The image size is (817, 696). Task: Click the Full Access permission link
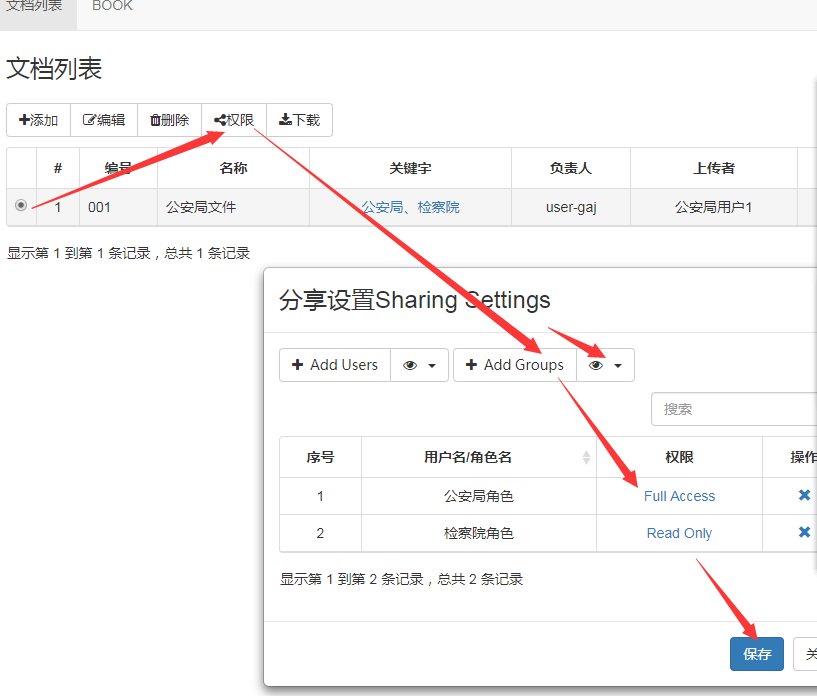679,496
